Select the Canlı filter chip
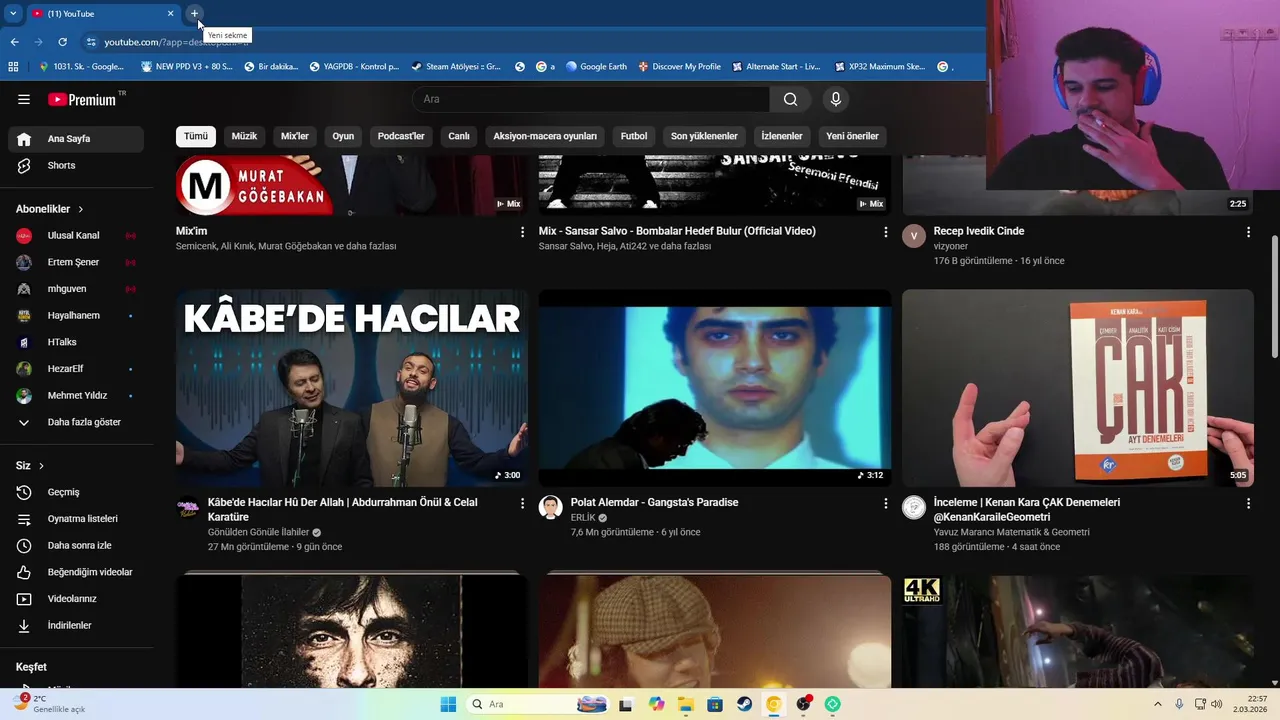The height and width of the screenshot is (720, 1280). (459, 136)
